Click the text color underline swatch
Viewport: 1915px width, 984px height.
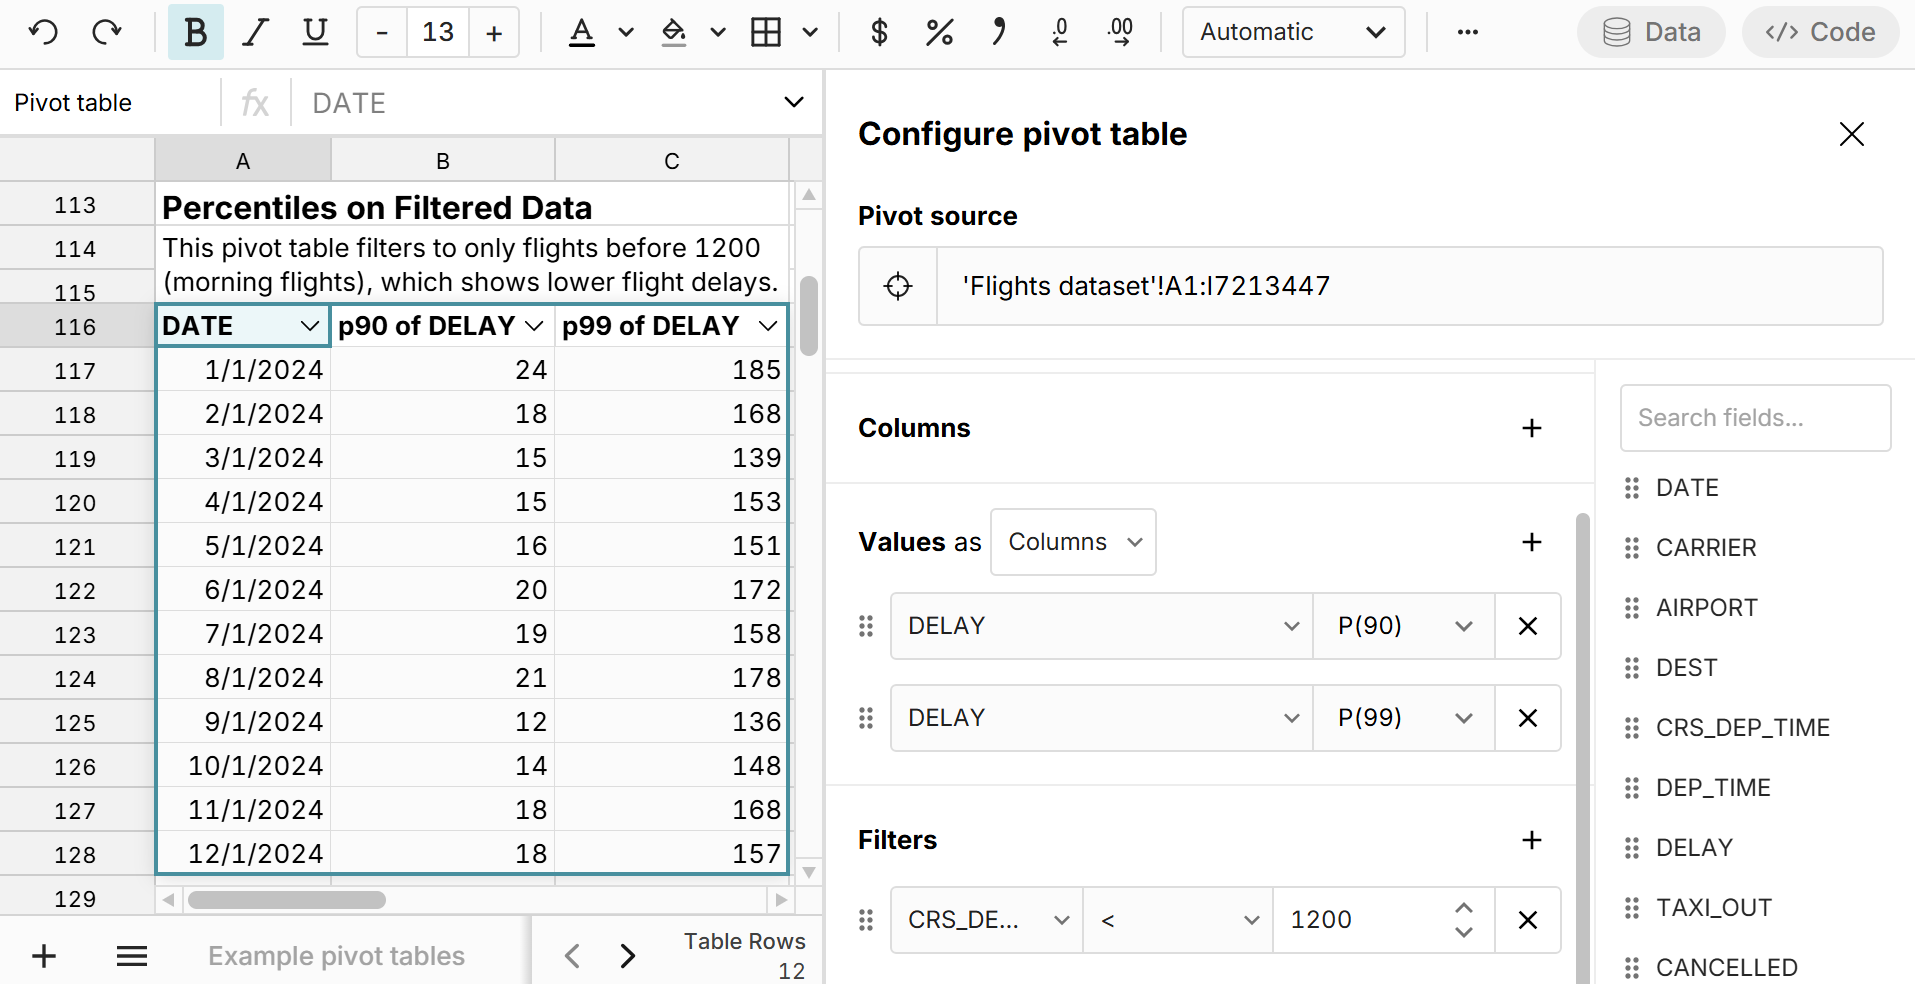pos(582,32)
